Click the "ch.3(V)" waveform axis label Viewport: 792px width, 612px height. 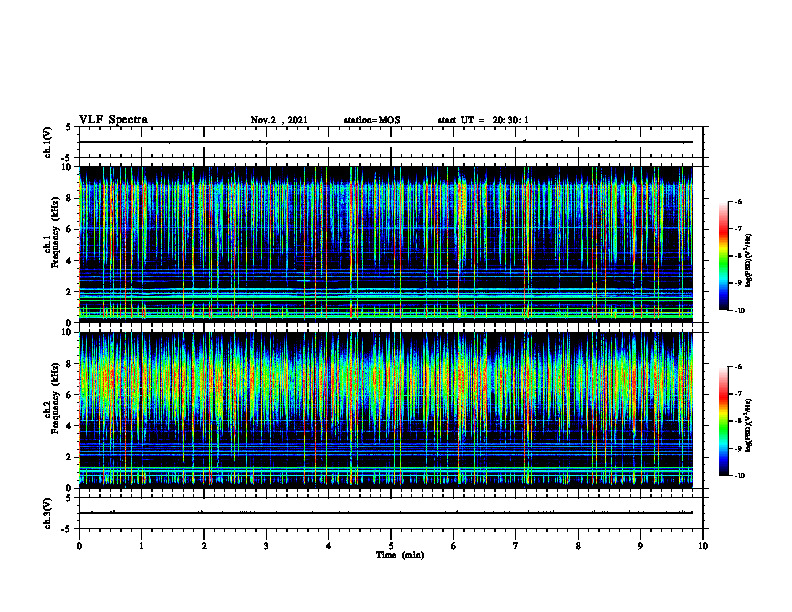click(47, 513)
